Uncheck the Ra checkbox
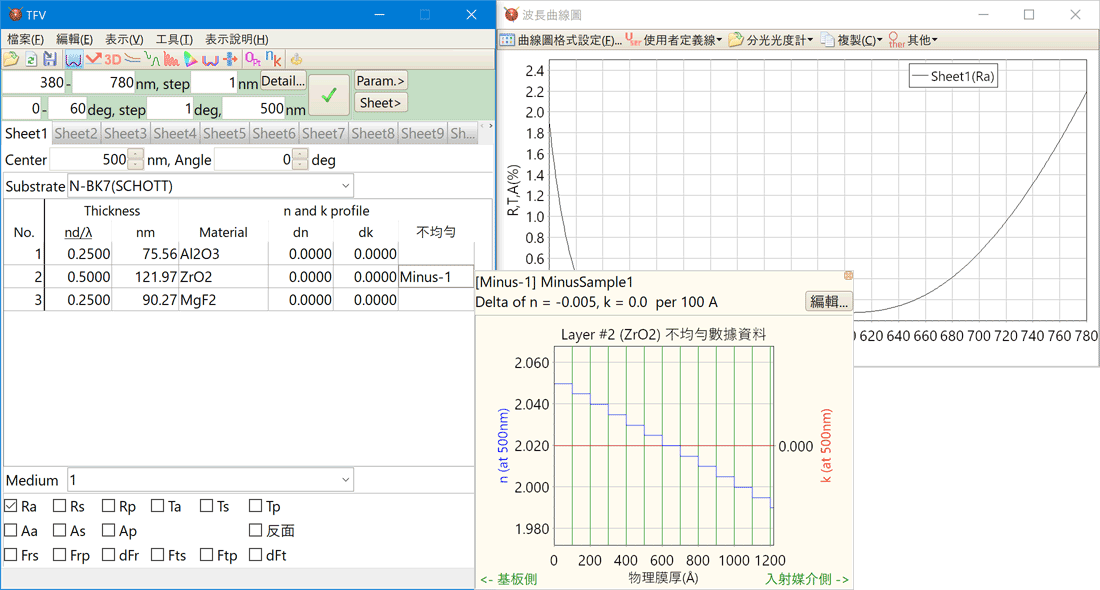Viewport: 1100px width, 590px height. tap(11, 507)
